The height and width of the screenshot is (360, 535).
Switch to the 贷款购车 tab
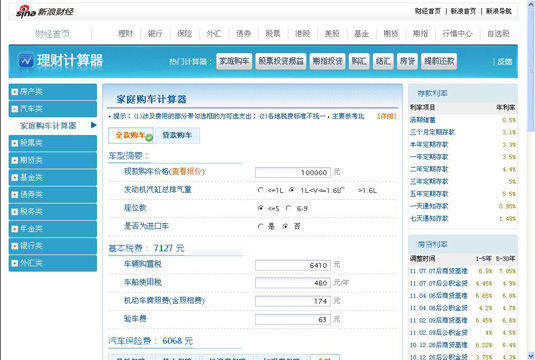177,135
